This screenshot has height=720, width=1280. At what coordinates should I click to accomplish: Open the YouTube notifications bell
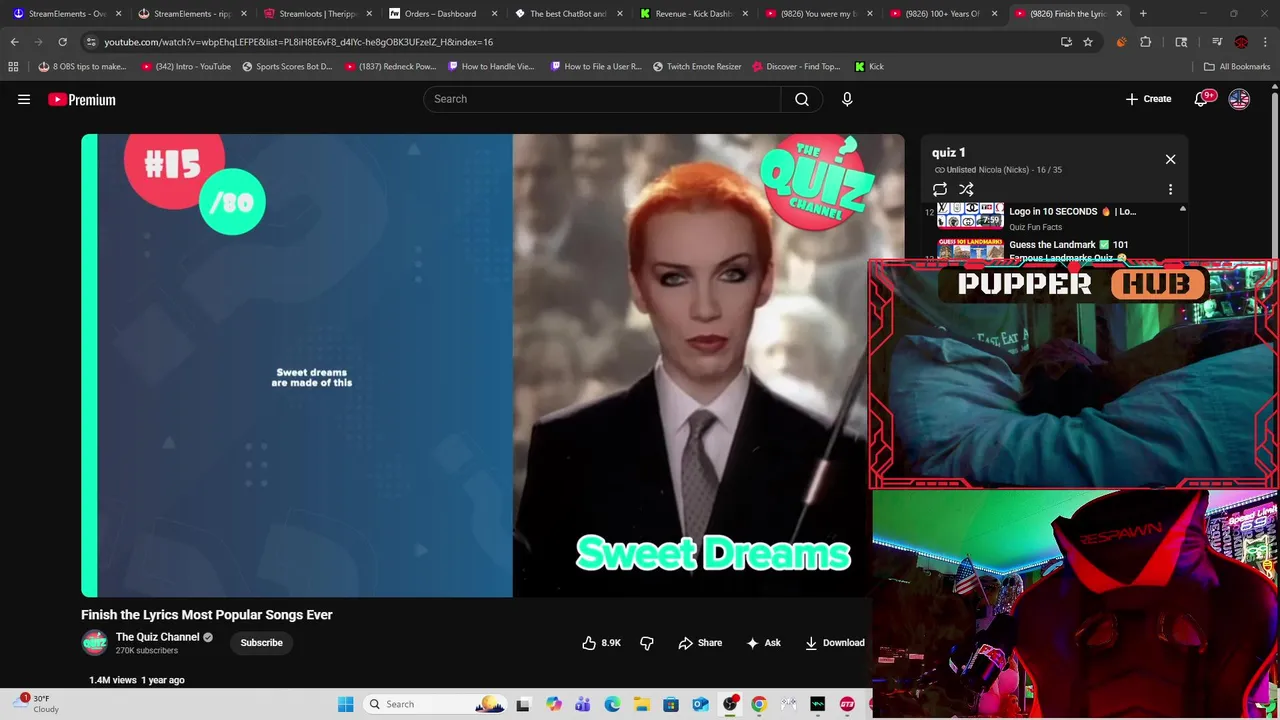pos(1202,99)
